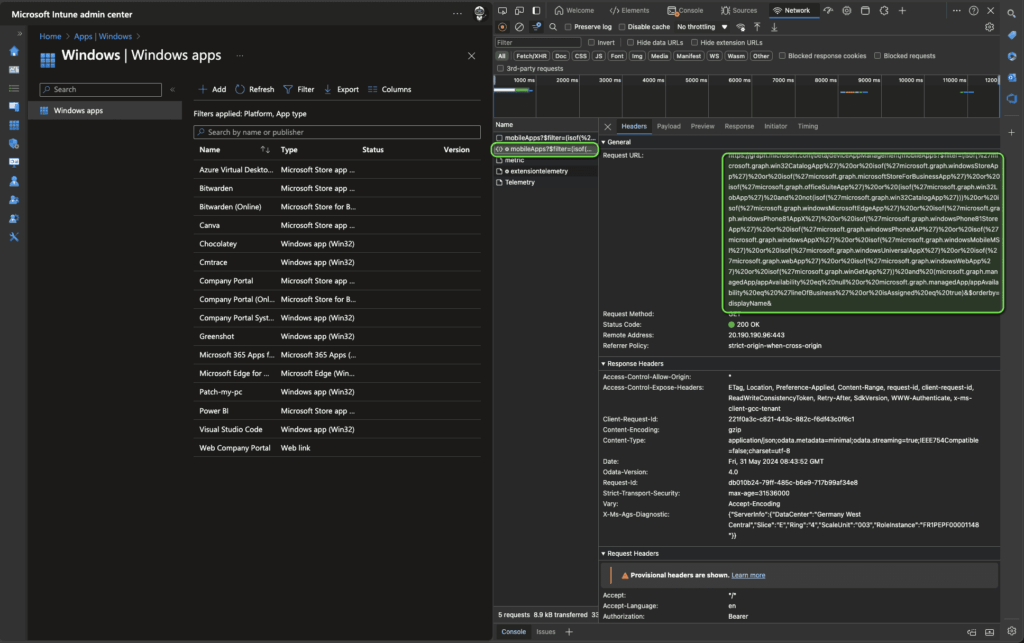Stop recording the network log

pos(502,27)
